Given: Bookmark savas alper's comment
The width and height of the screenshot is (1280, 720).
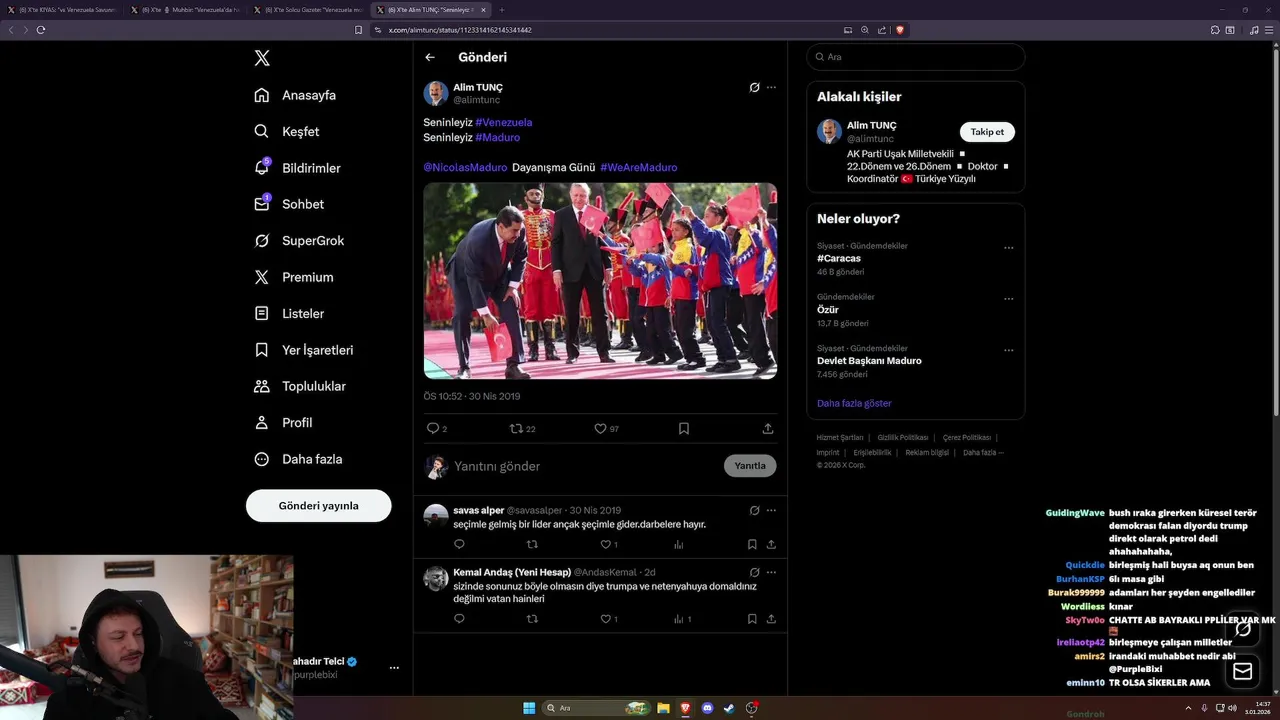Looking at the screenshot, I should point(752,544).
